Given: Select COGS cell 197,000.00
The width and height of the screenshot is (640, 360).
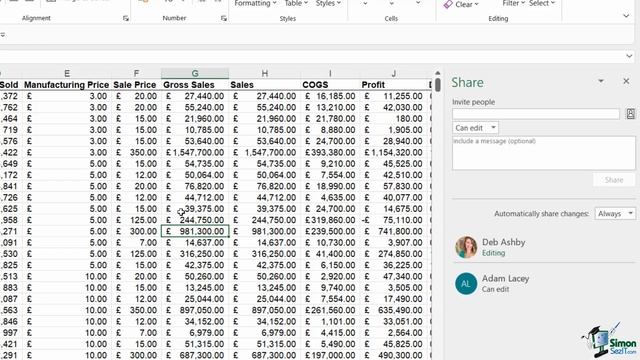Looking at the screenshot, I should pyautogui.click(x=330, y=355).
